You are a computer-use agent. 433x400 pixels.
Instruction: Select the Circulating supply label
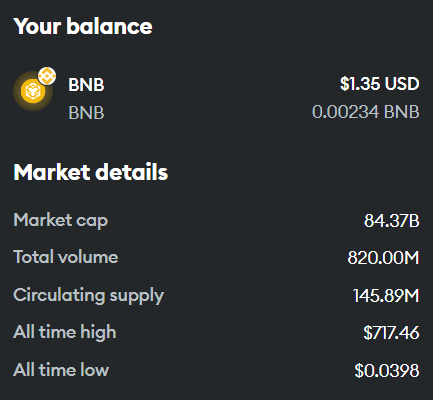(89, 296)
